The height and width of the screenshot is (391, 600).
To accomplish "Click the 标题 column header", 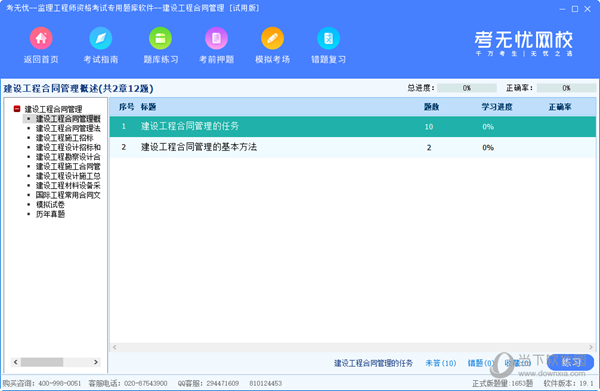I will pyautogui.click(x=148, y=107).
